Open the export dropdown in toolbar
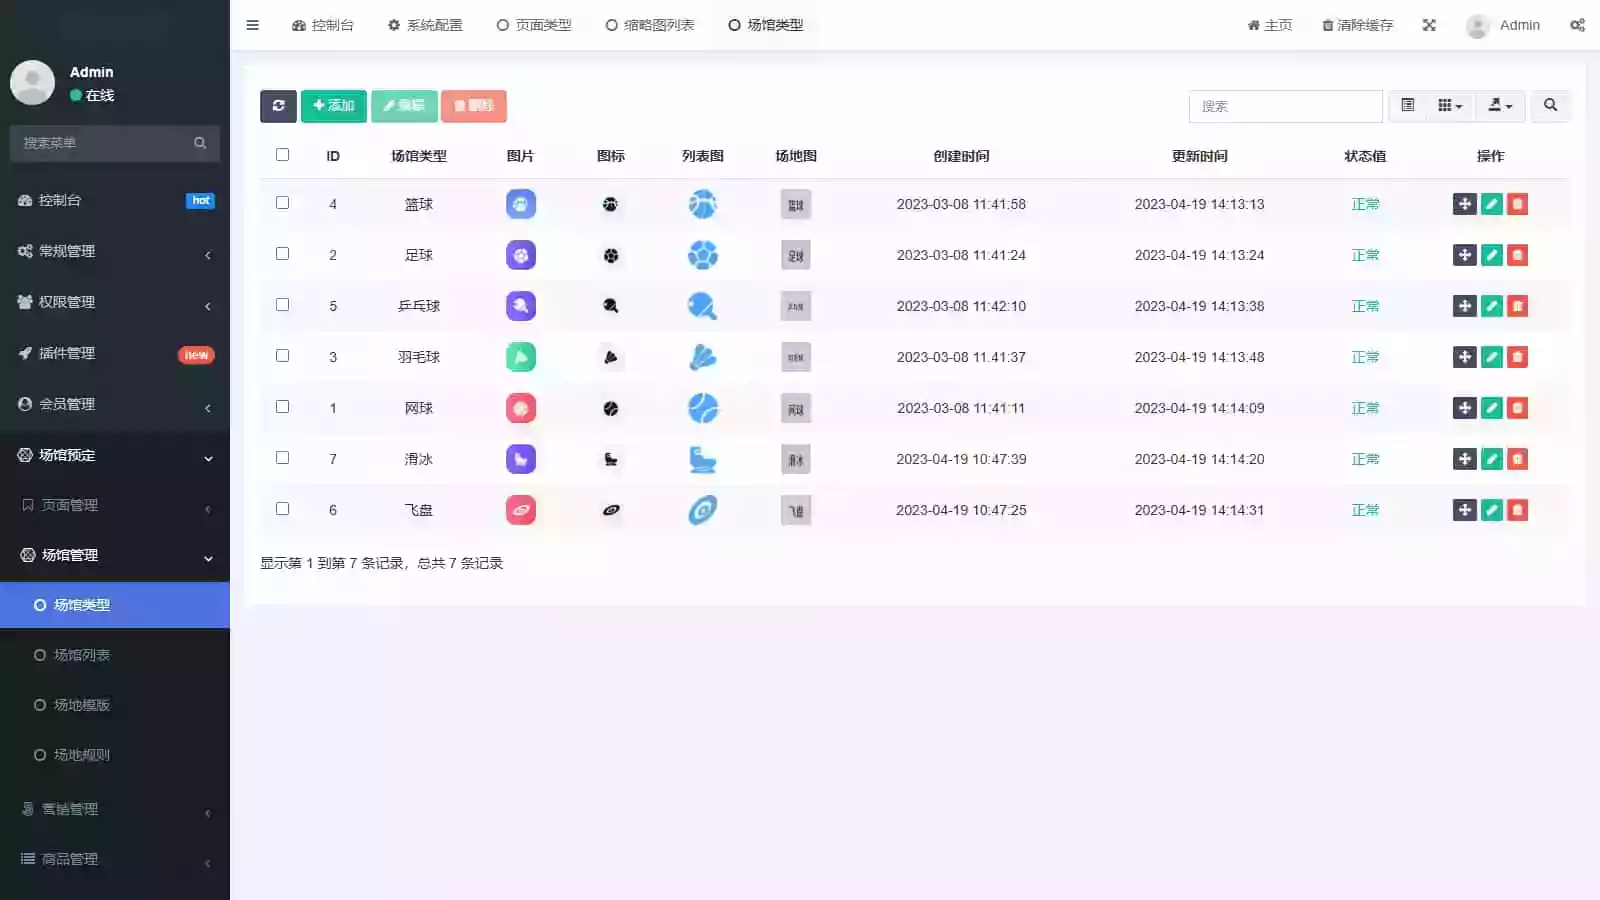 tap(1499, 106)
